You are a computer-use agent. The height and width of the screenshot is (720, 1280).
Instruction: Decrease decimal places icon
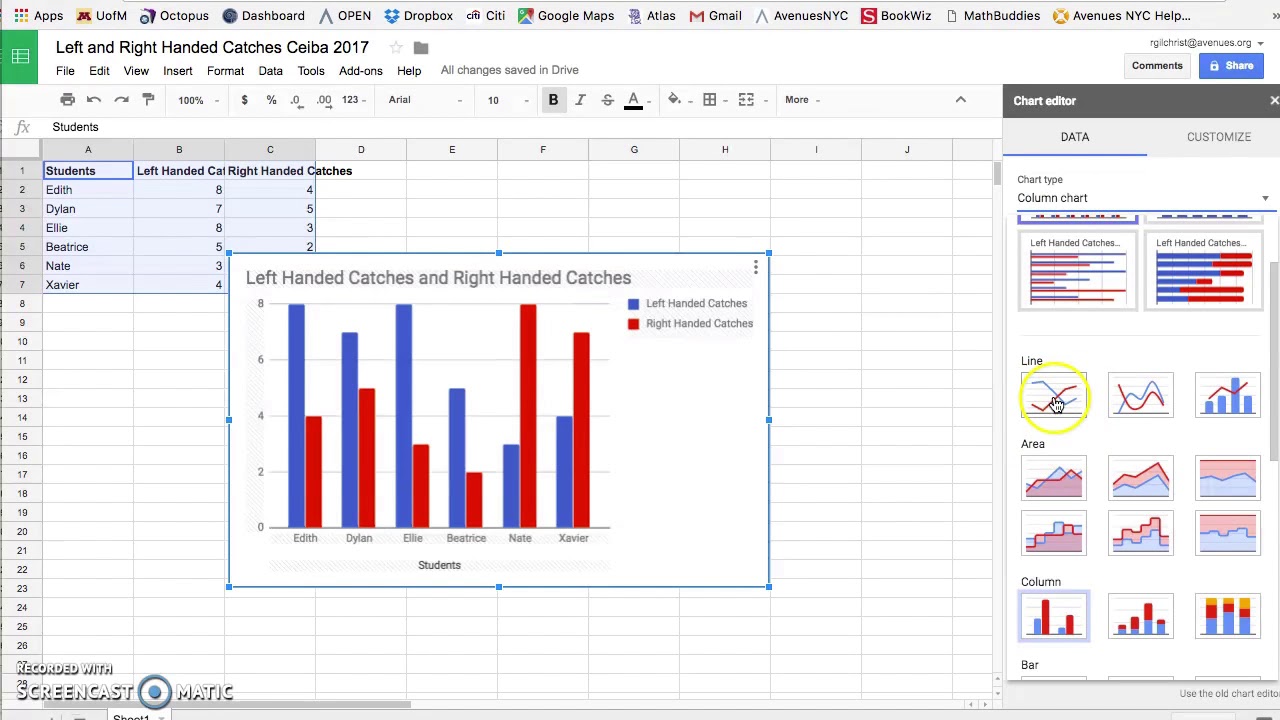[296, 100]
